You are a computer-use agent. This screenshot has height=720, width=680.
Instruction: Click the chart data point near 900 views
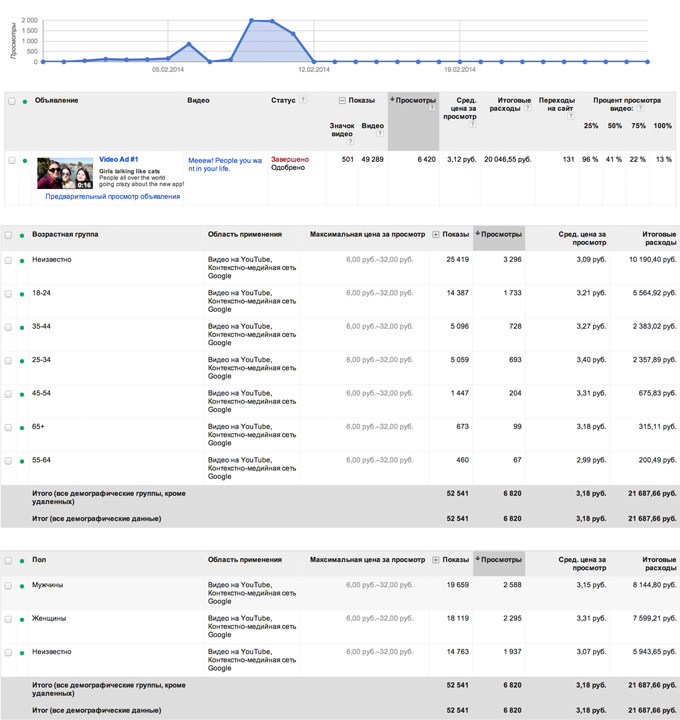[189, 44]
